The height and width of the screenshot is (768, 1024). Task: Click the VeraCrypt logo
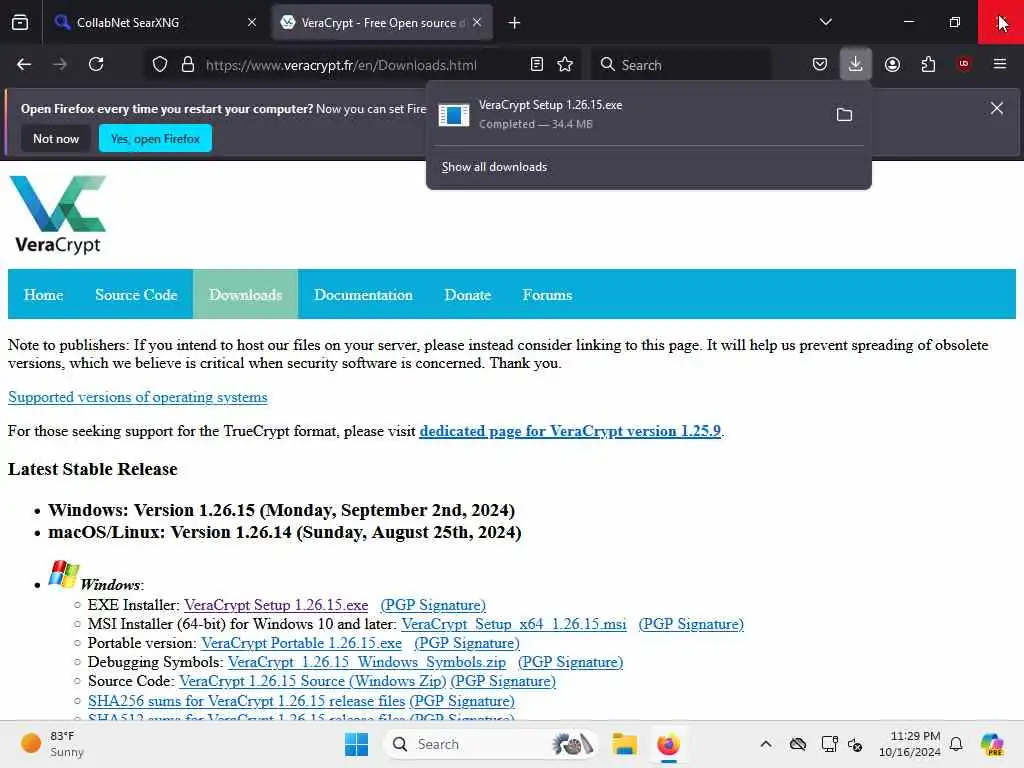tap(58, 214)
